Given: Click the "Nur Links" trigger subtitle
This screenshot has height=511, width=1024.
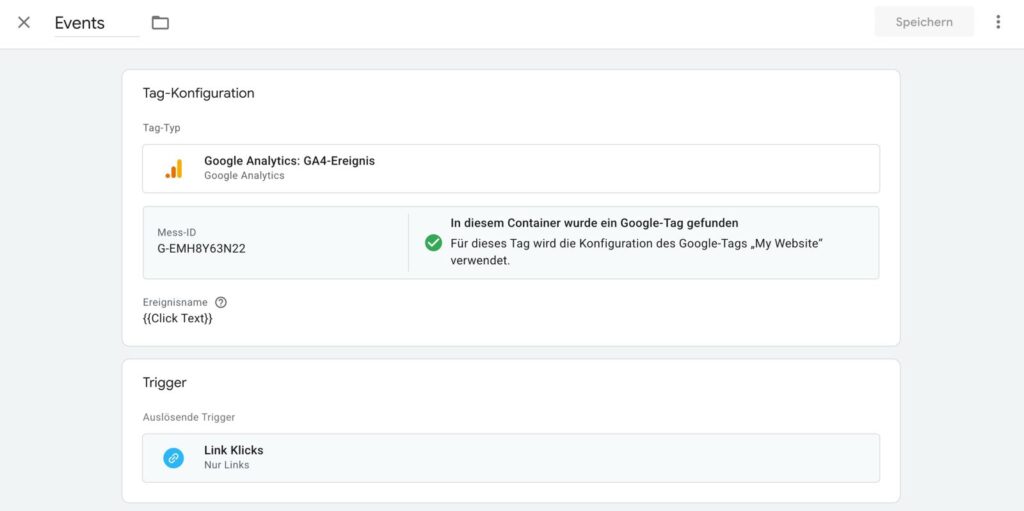Looking at the screenshot, I should pyautogui.click(x=227, y=465).
